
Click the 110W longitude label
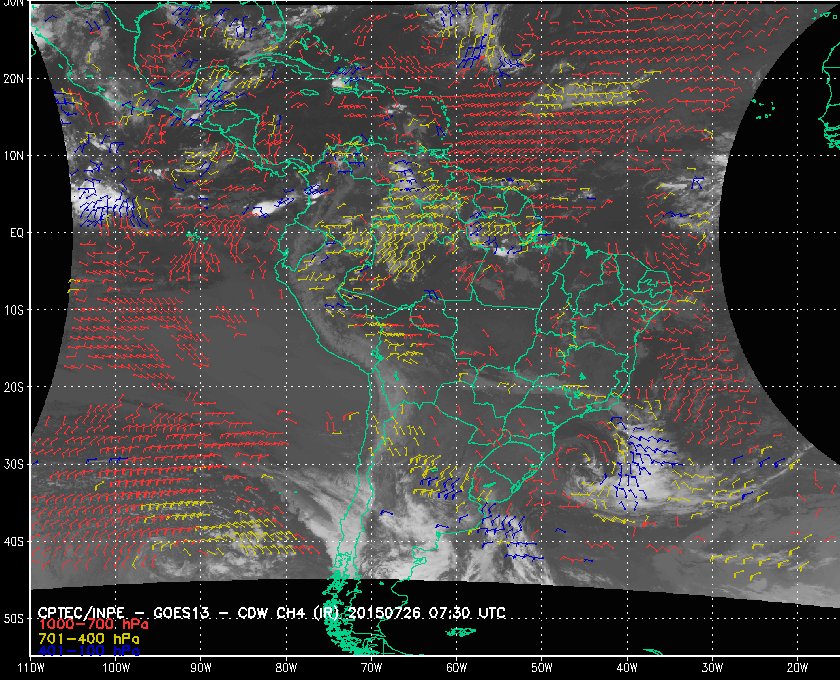(31, 668)
